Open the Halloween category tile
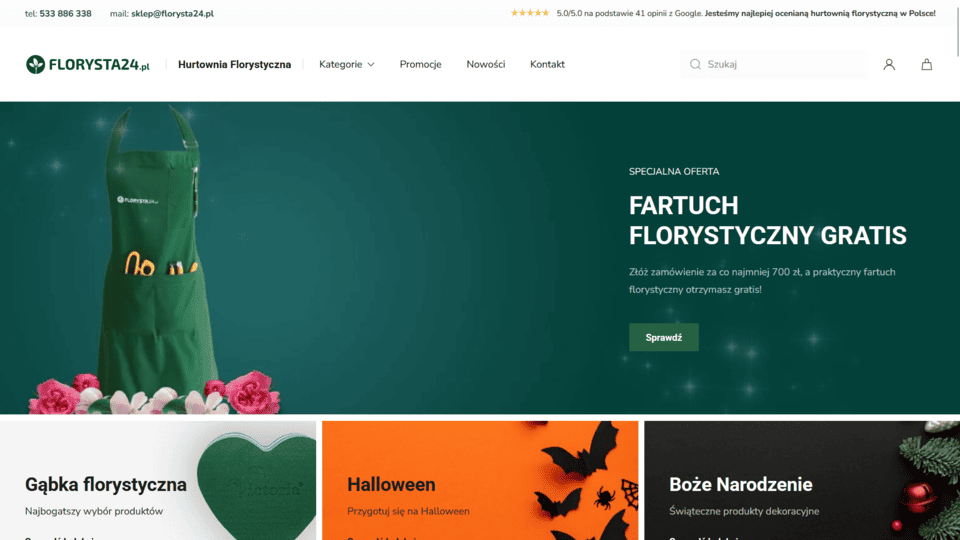The height and width of the screenshot is (540, 960). pos(480,481)
